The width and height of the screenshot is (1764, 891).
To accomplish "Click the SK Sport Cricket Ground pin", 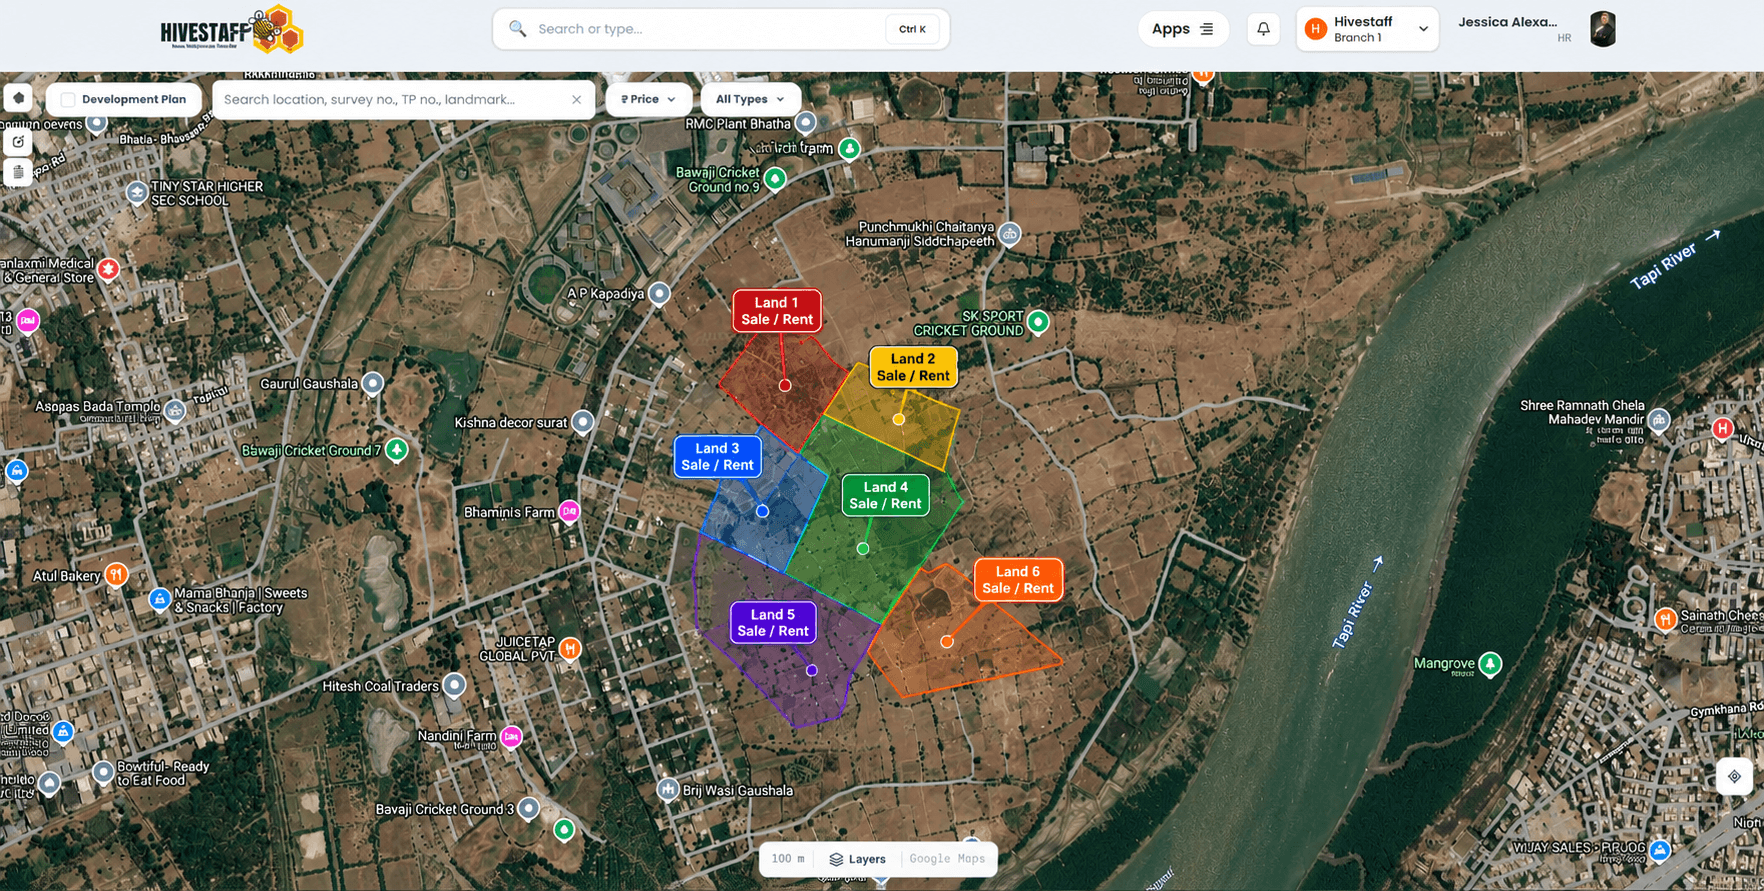I will tap(1039, 322).
